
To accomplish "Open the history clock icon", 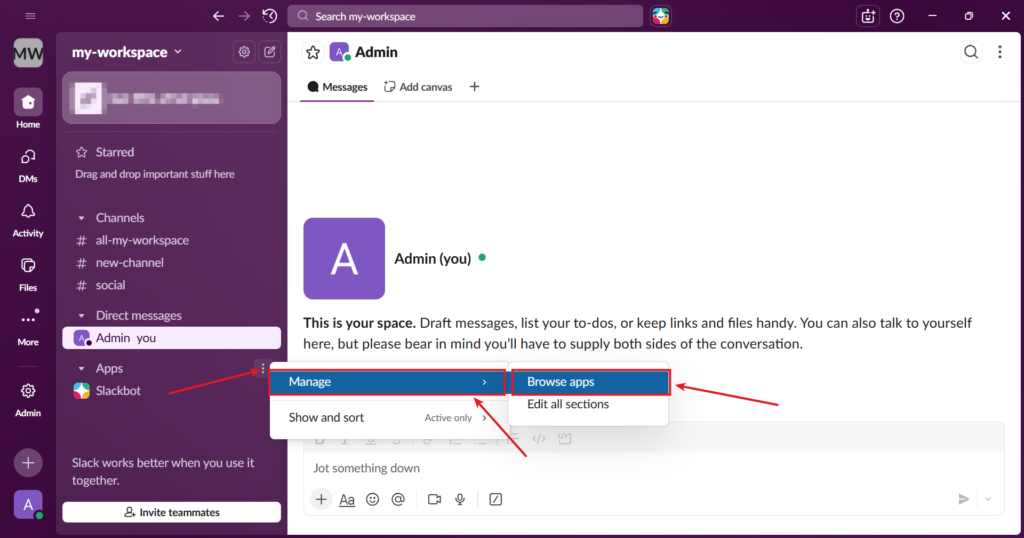I will click(270, 16).
